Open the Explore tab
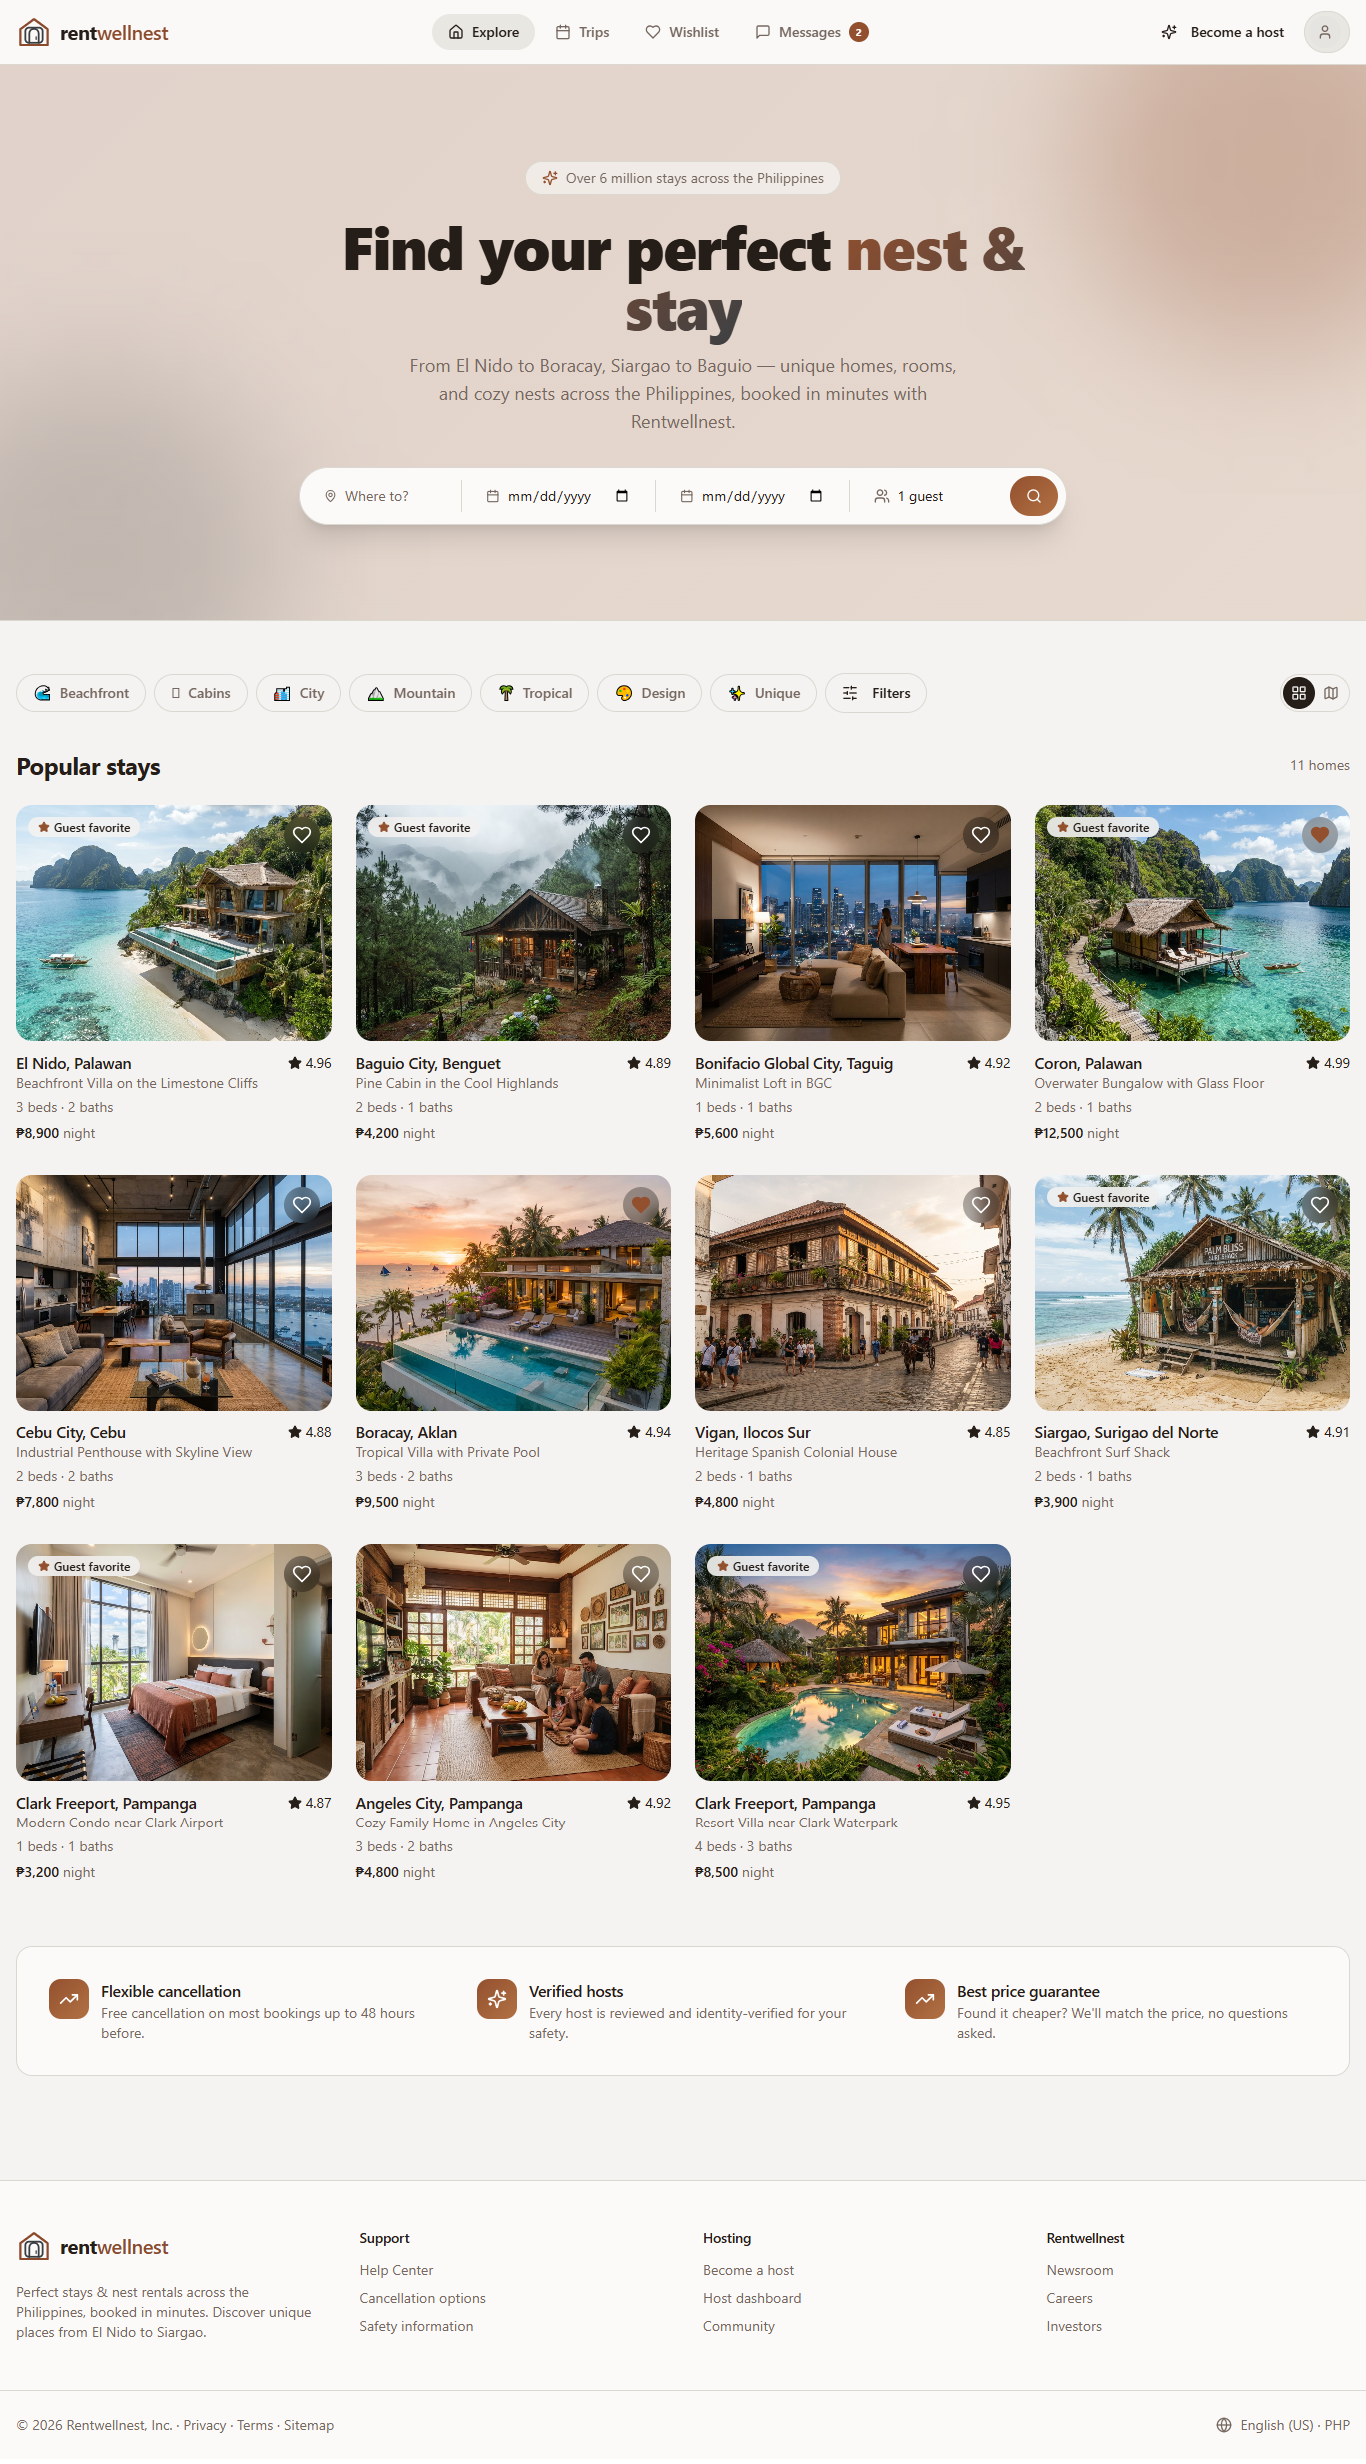 (x=484, y=32)
